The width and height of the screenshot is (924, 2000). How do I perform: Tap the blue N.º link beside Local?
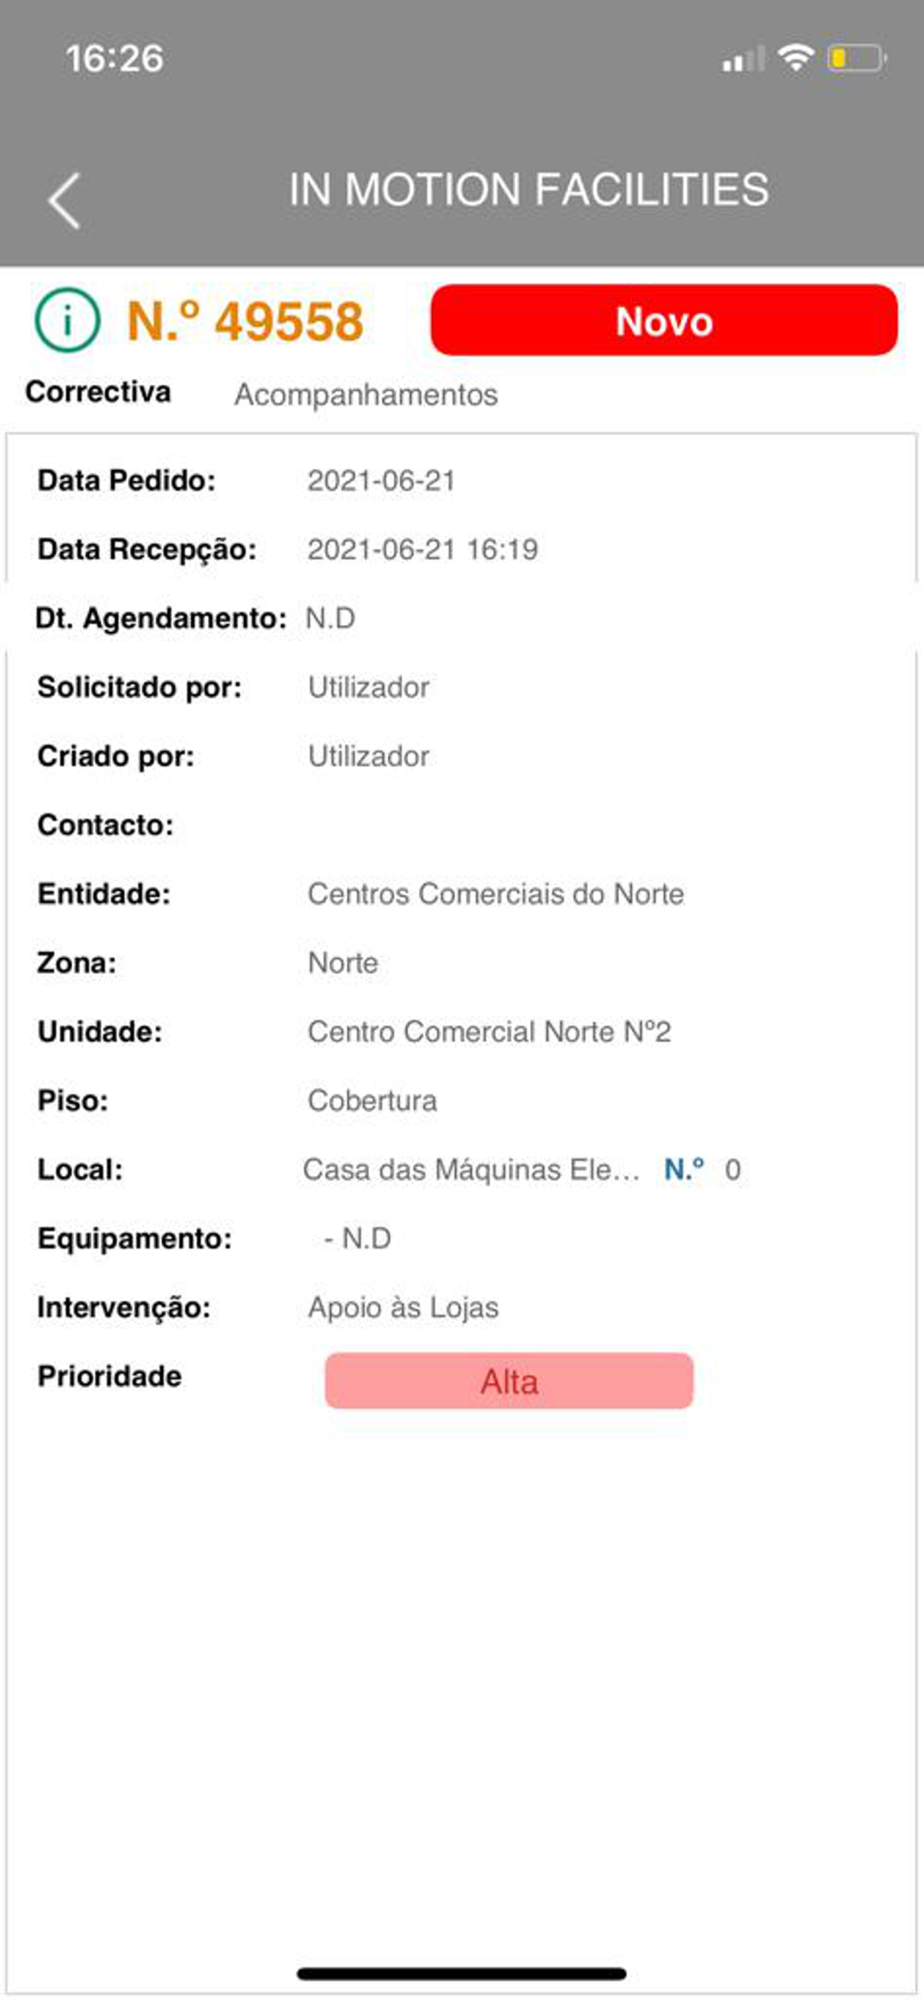pyautogui.click(x=684, y=1169)
